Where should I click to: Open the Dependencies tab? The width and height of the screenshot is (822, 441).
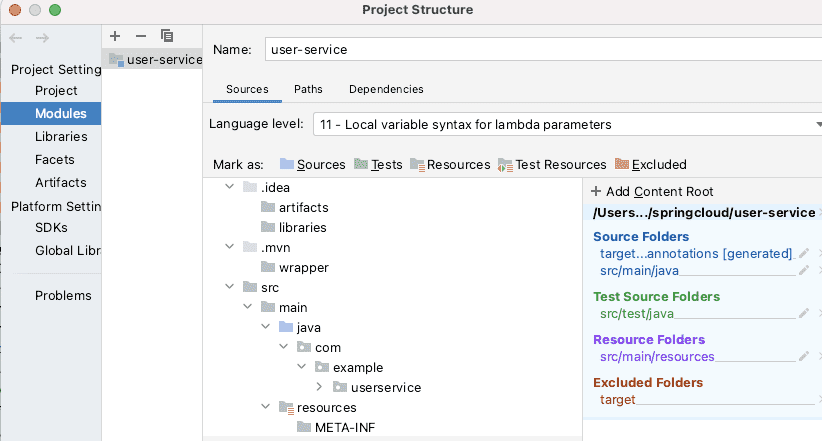click(x=386, y=89)
